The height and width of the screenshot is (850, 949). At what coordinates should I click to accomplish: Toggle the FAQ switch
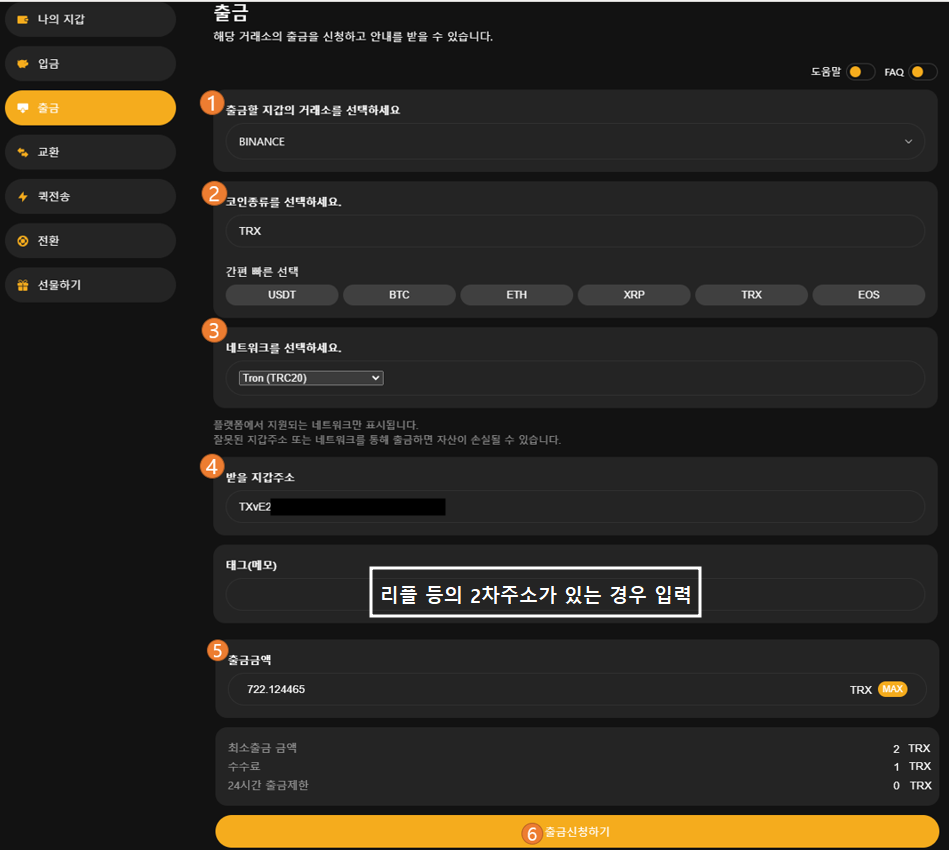[x=922, y=72]
